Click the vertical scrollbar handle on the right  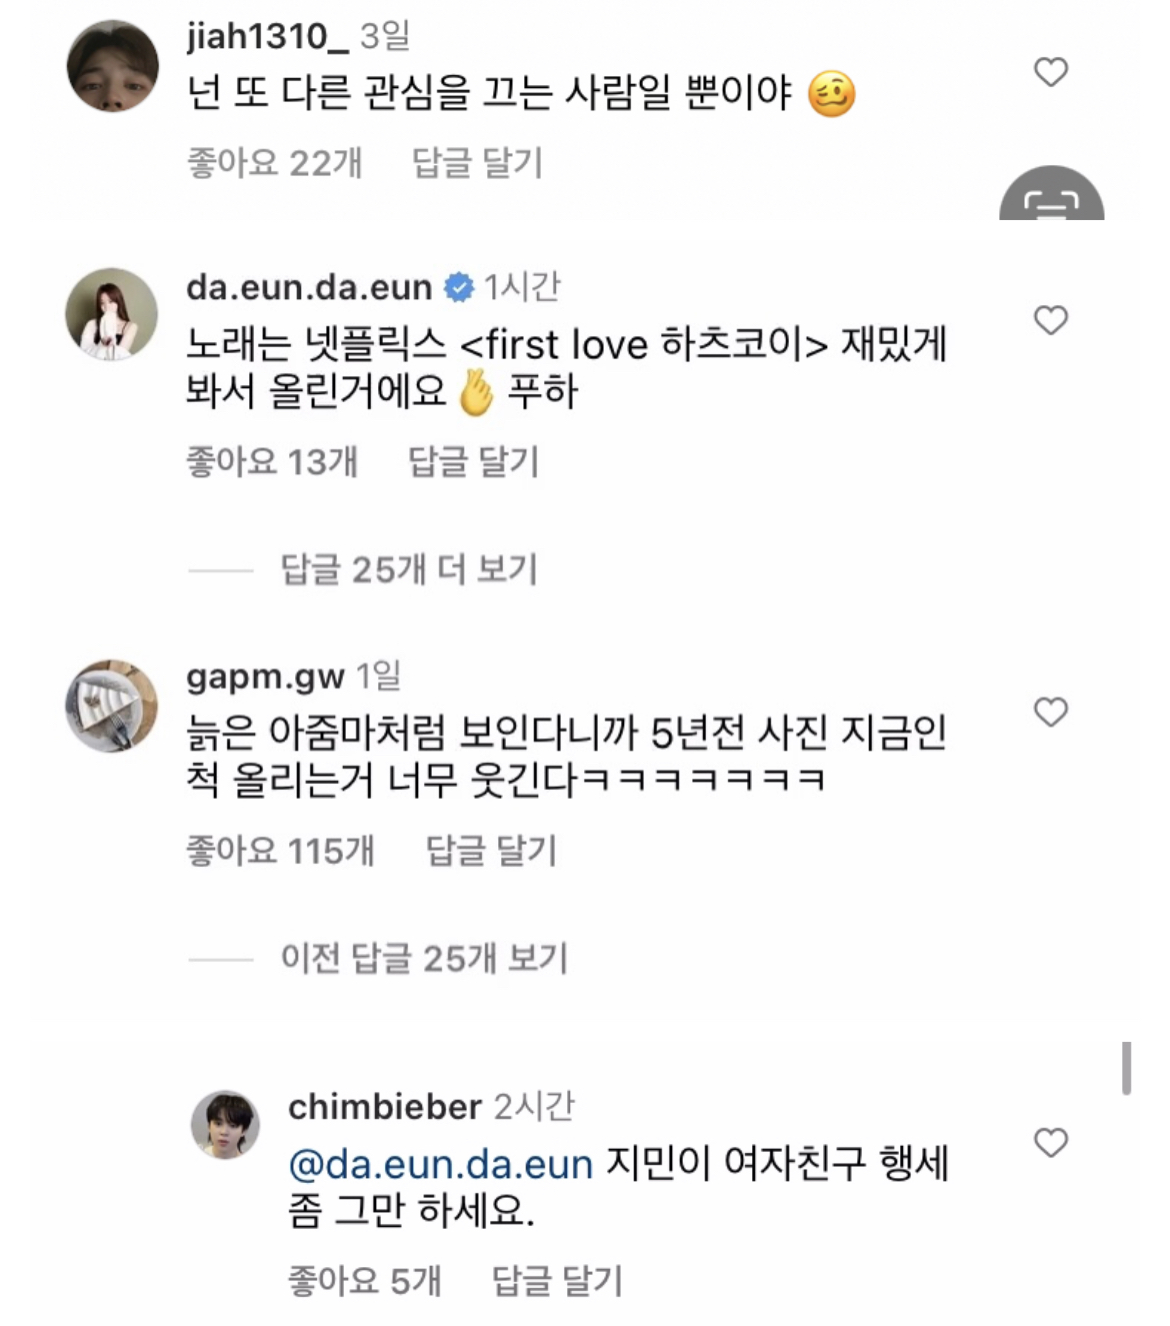click(x=1127, y=1069)
